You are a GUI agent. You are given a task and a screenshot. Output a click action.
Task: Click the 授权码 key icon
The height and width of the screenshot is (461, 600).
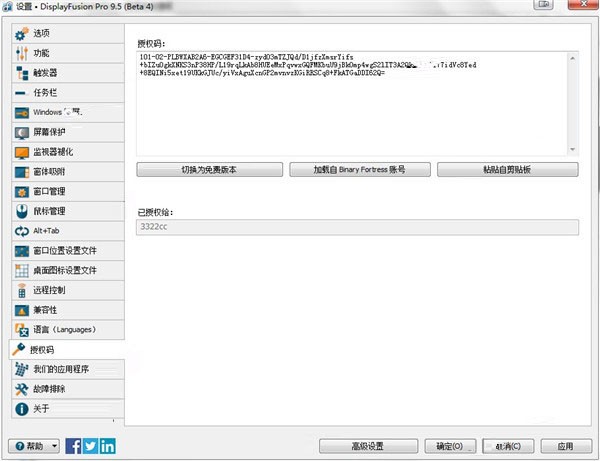[18, 349]
